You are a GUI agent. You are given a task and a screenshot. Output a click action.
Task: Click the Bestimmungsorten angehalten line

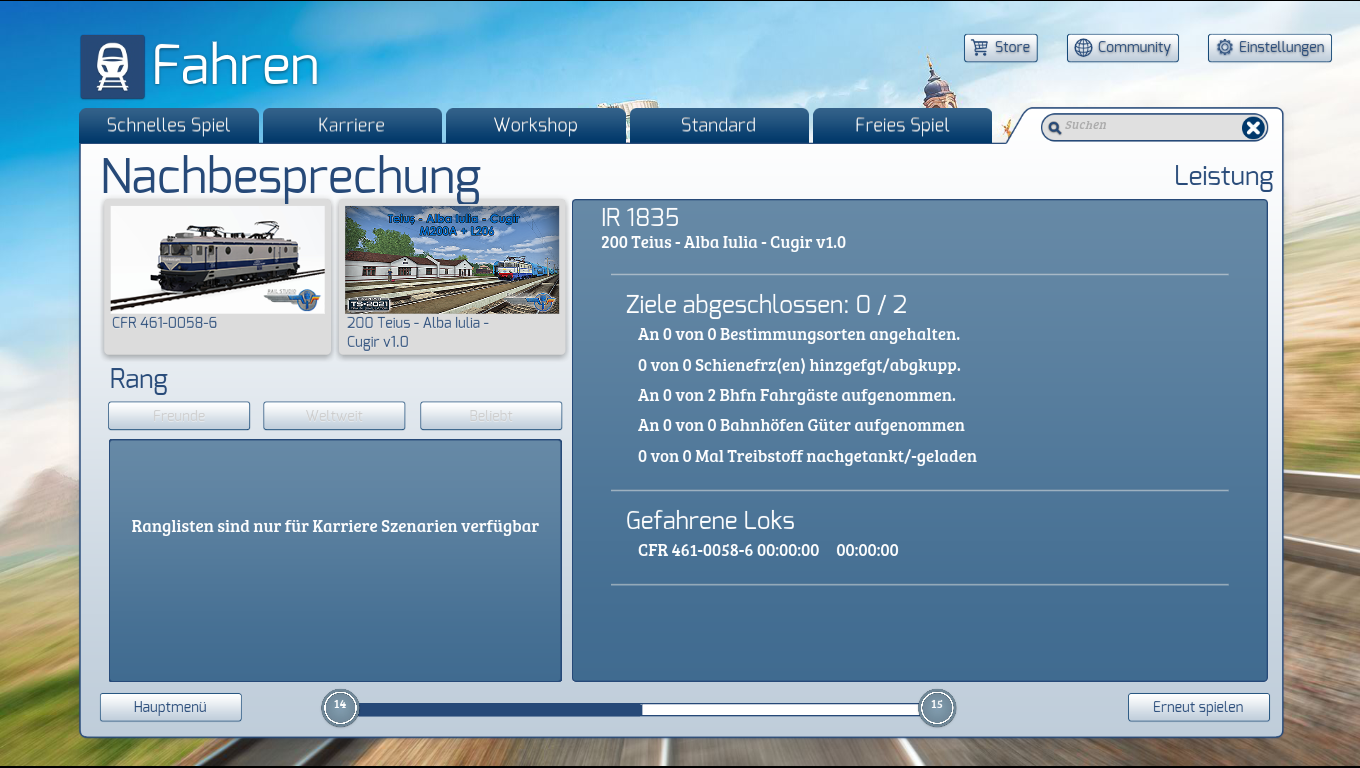799,334
